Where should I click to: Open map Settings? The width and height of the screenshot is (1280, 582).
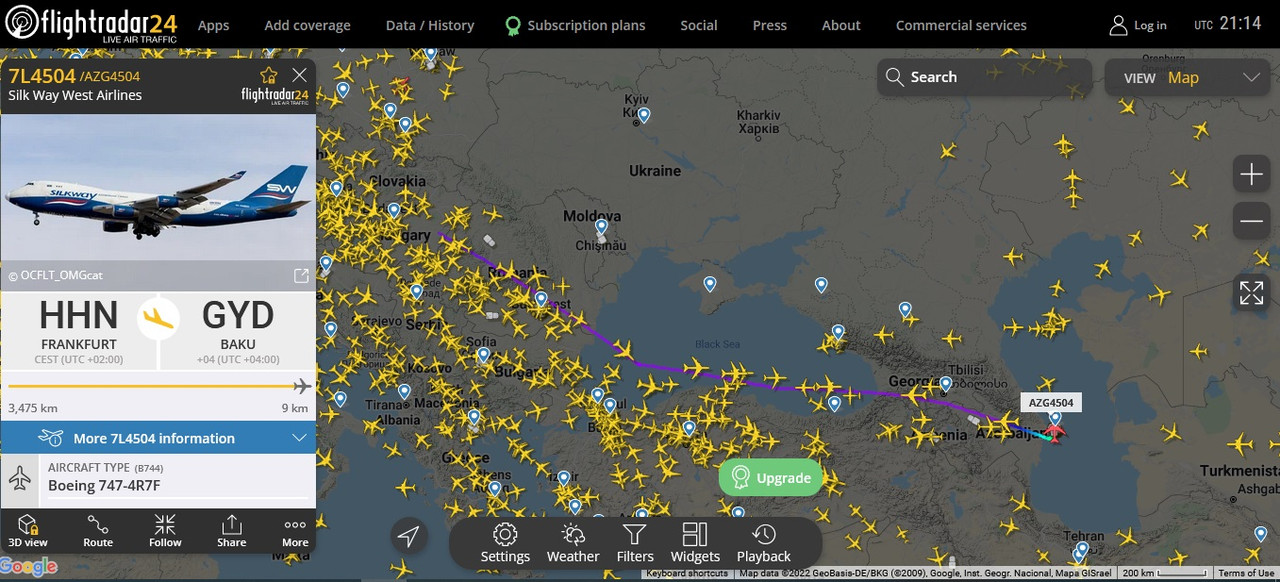pyautogui.click(x=505, y=544)
